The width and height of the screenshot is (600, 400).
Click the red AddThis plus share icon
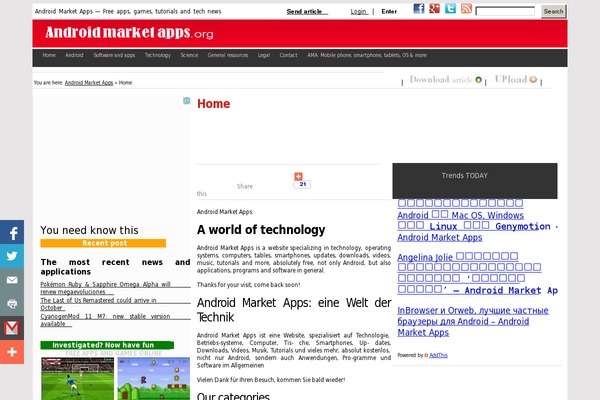pos(298,176)
